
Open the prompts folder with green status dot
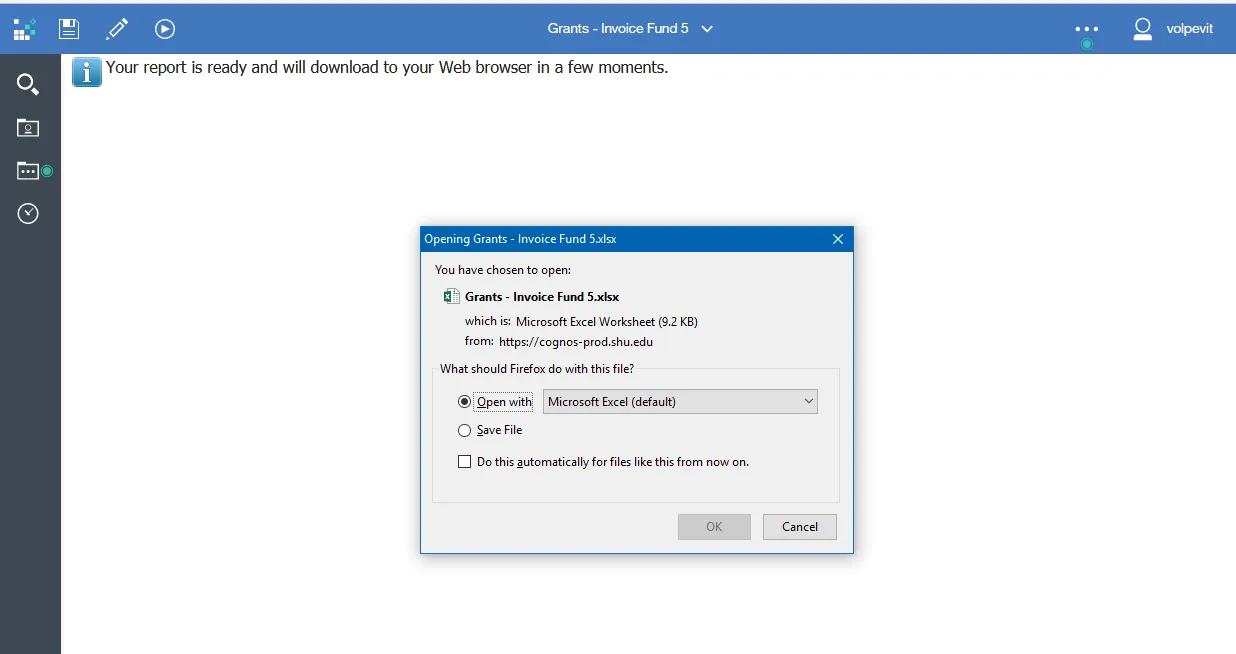tap(28, 170)
